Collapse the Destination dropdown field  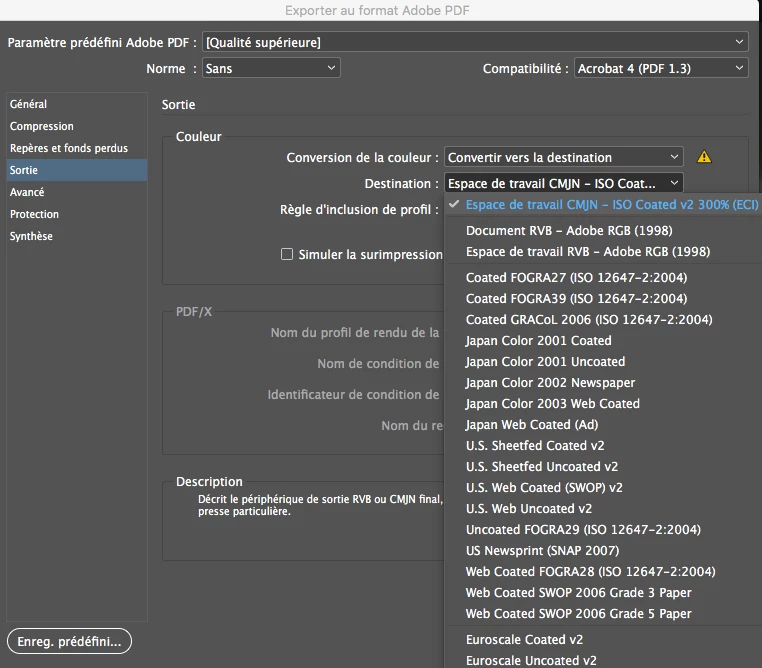(x=564, y=183)
